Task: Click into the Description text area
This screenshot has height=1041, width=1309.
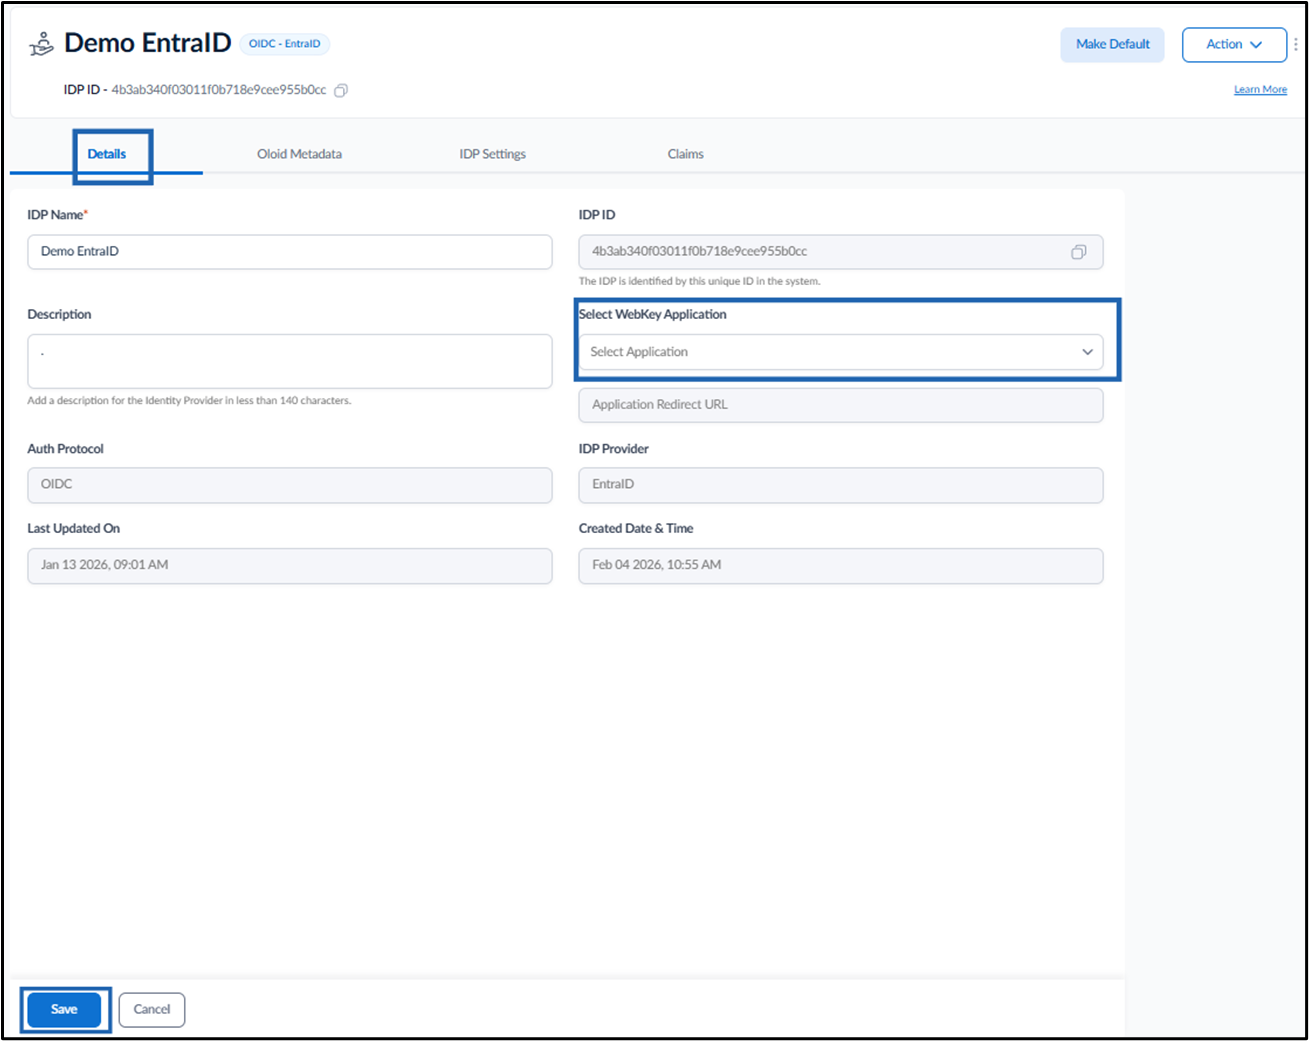Action: tap(290, 361)
